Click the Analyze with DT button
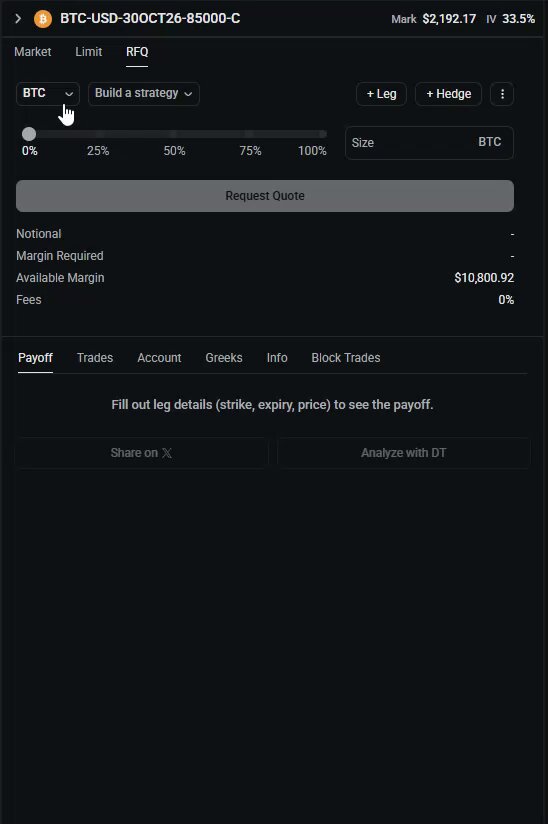Screen dimensions: 548x824 404,453
